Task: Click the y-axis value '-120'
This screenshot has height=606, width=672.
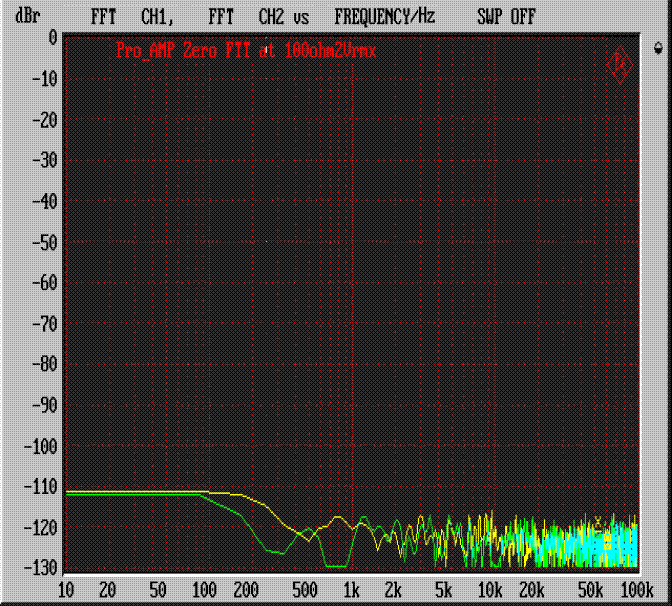Action: pos(41,528)
